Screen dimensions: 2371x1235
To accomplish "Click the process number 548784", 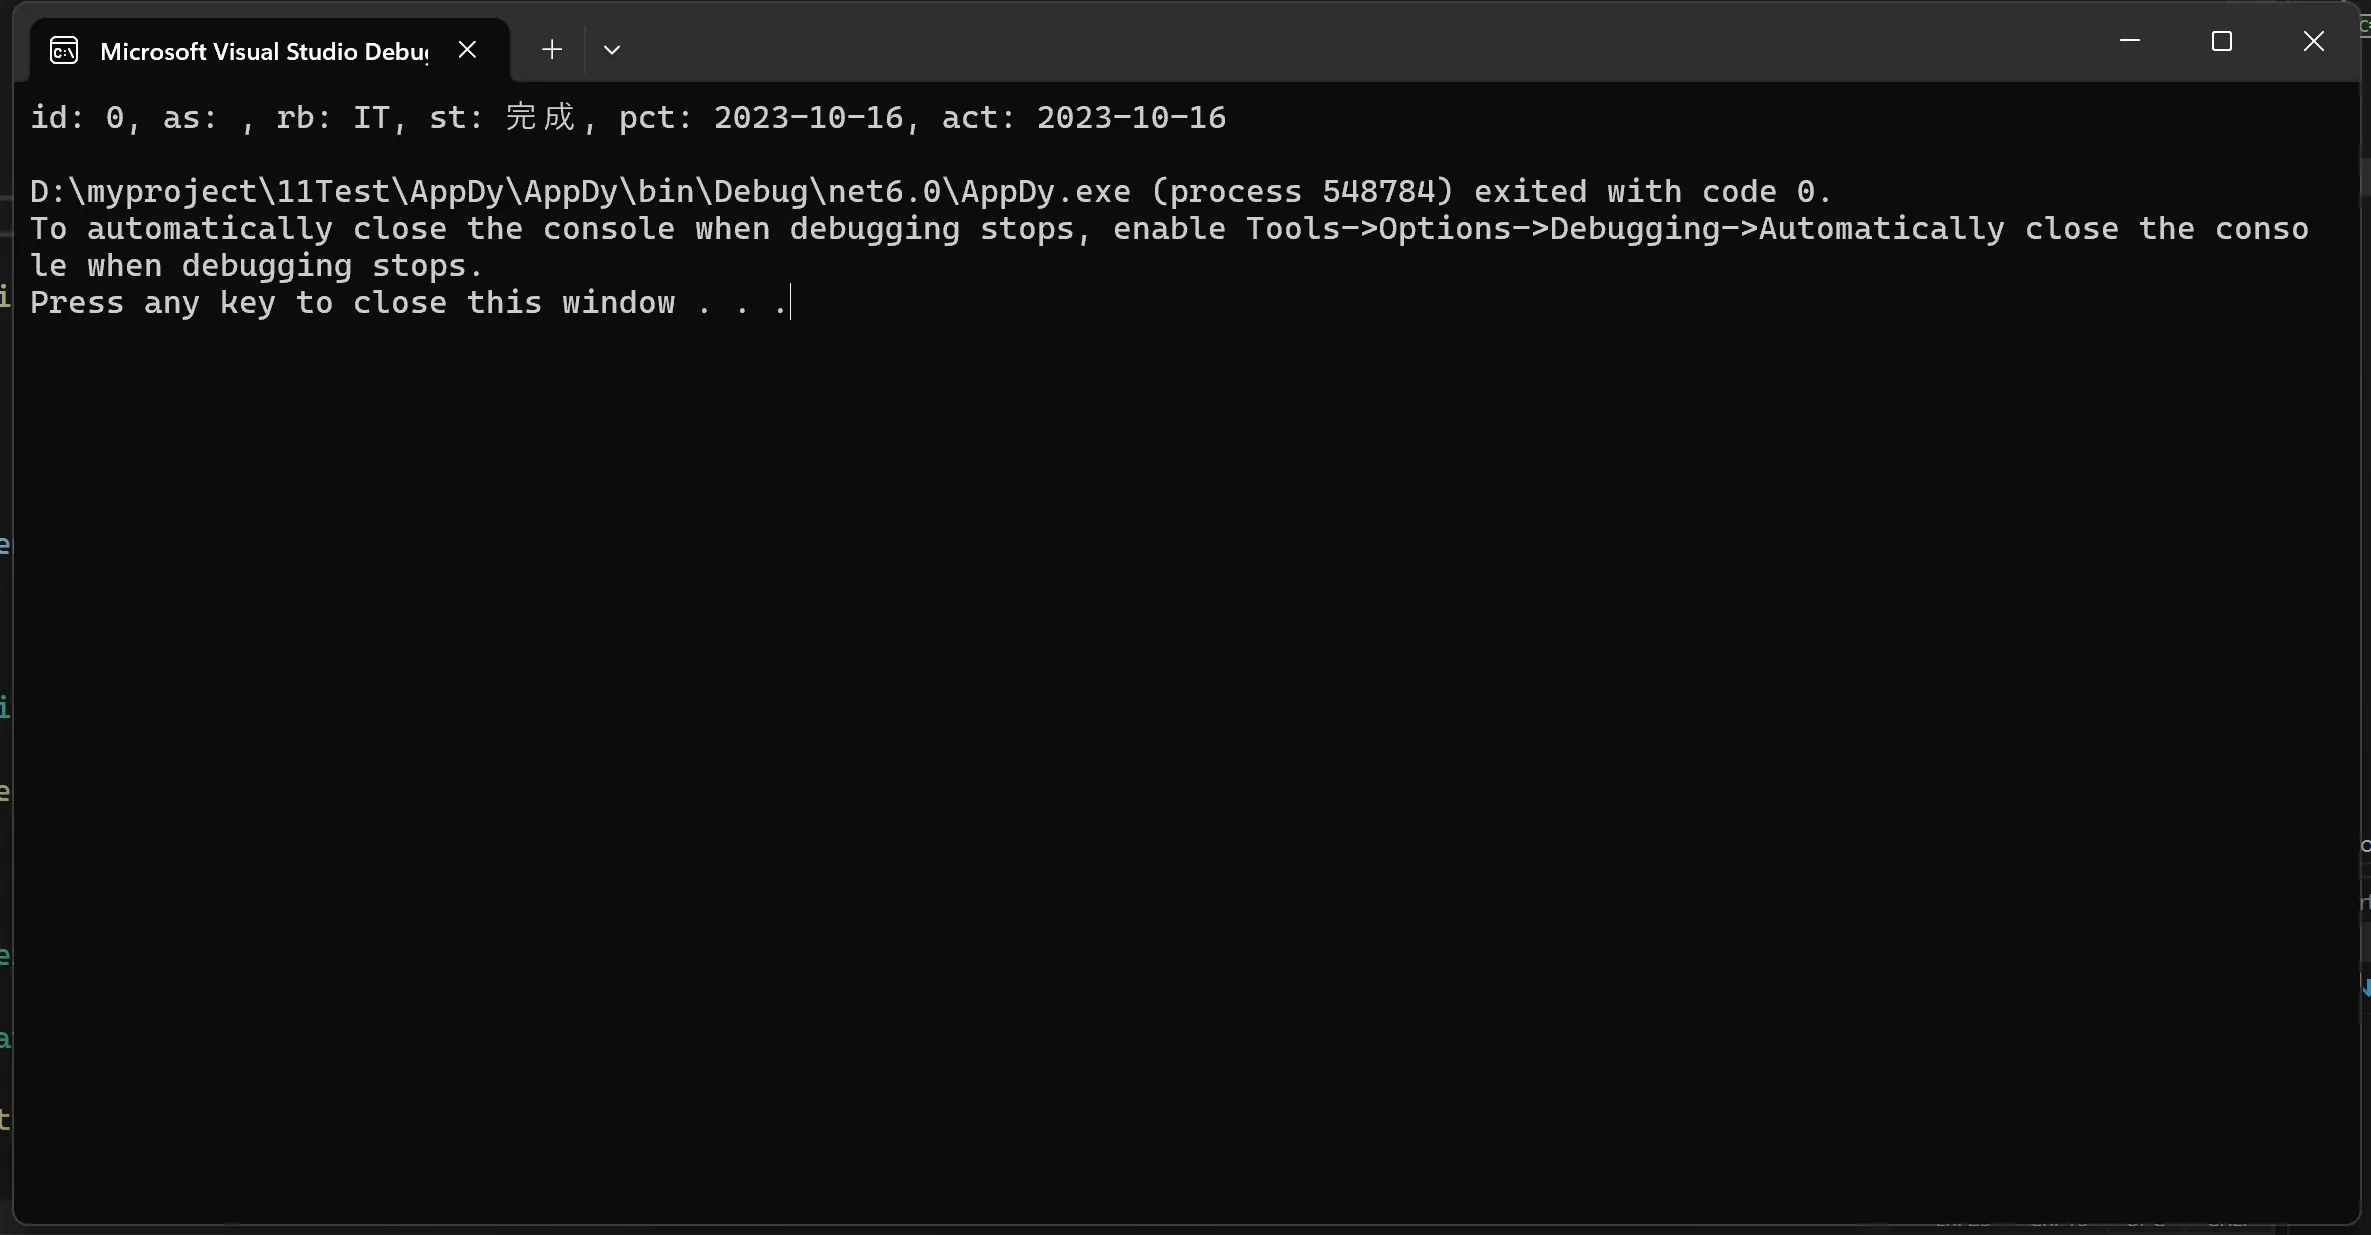I will [x=1386, y=192].
